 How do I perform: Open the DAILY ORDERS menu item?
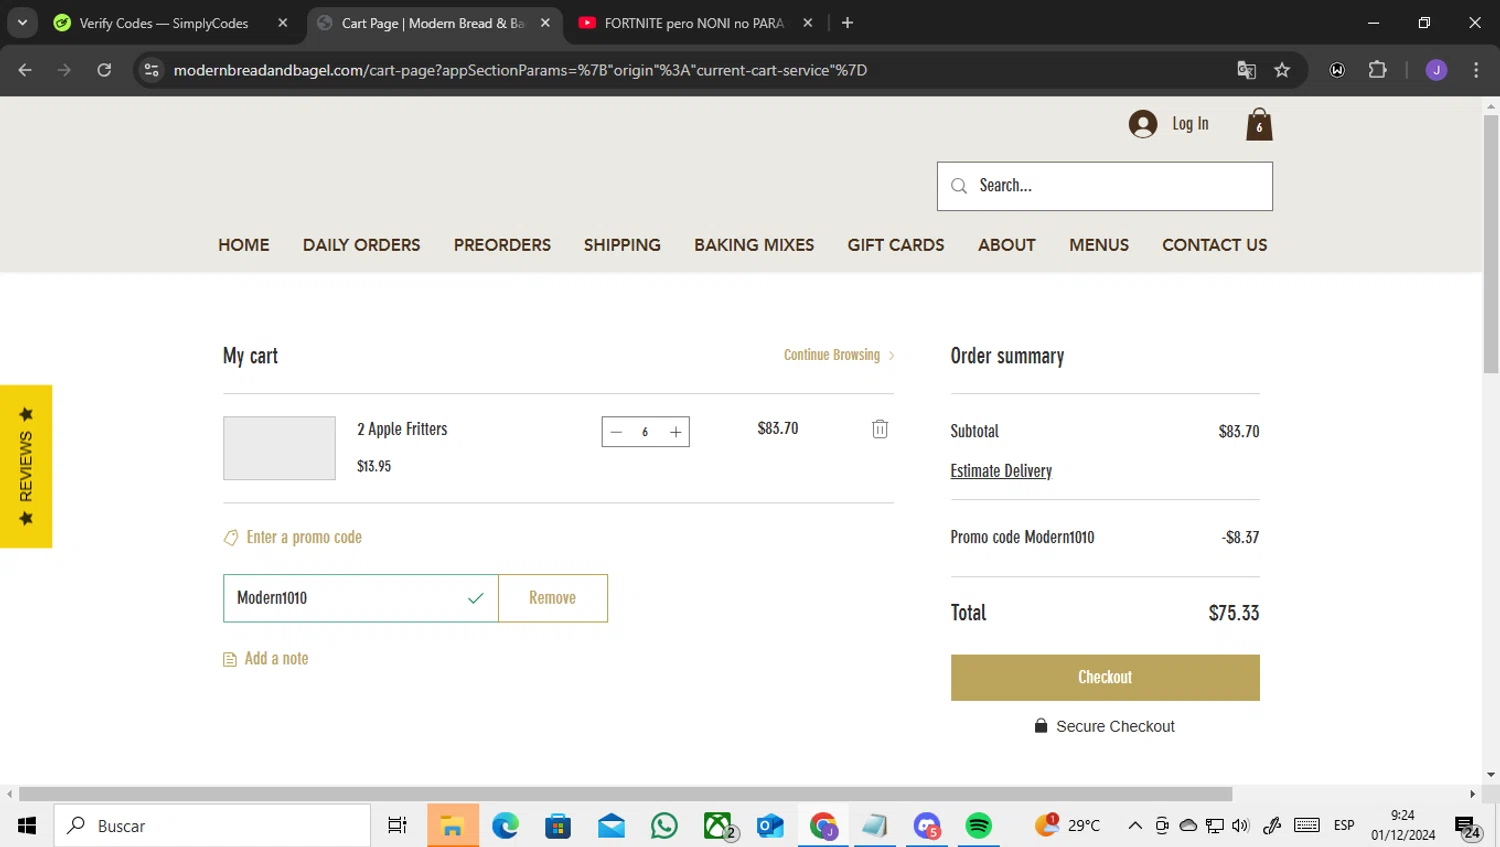click(361, 245)
